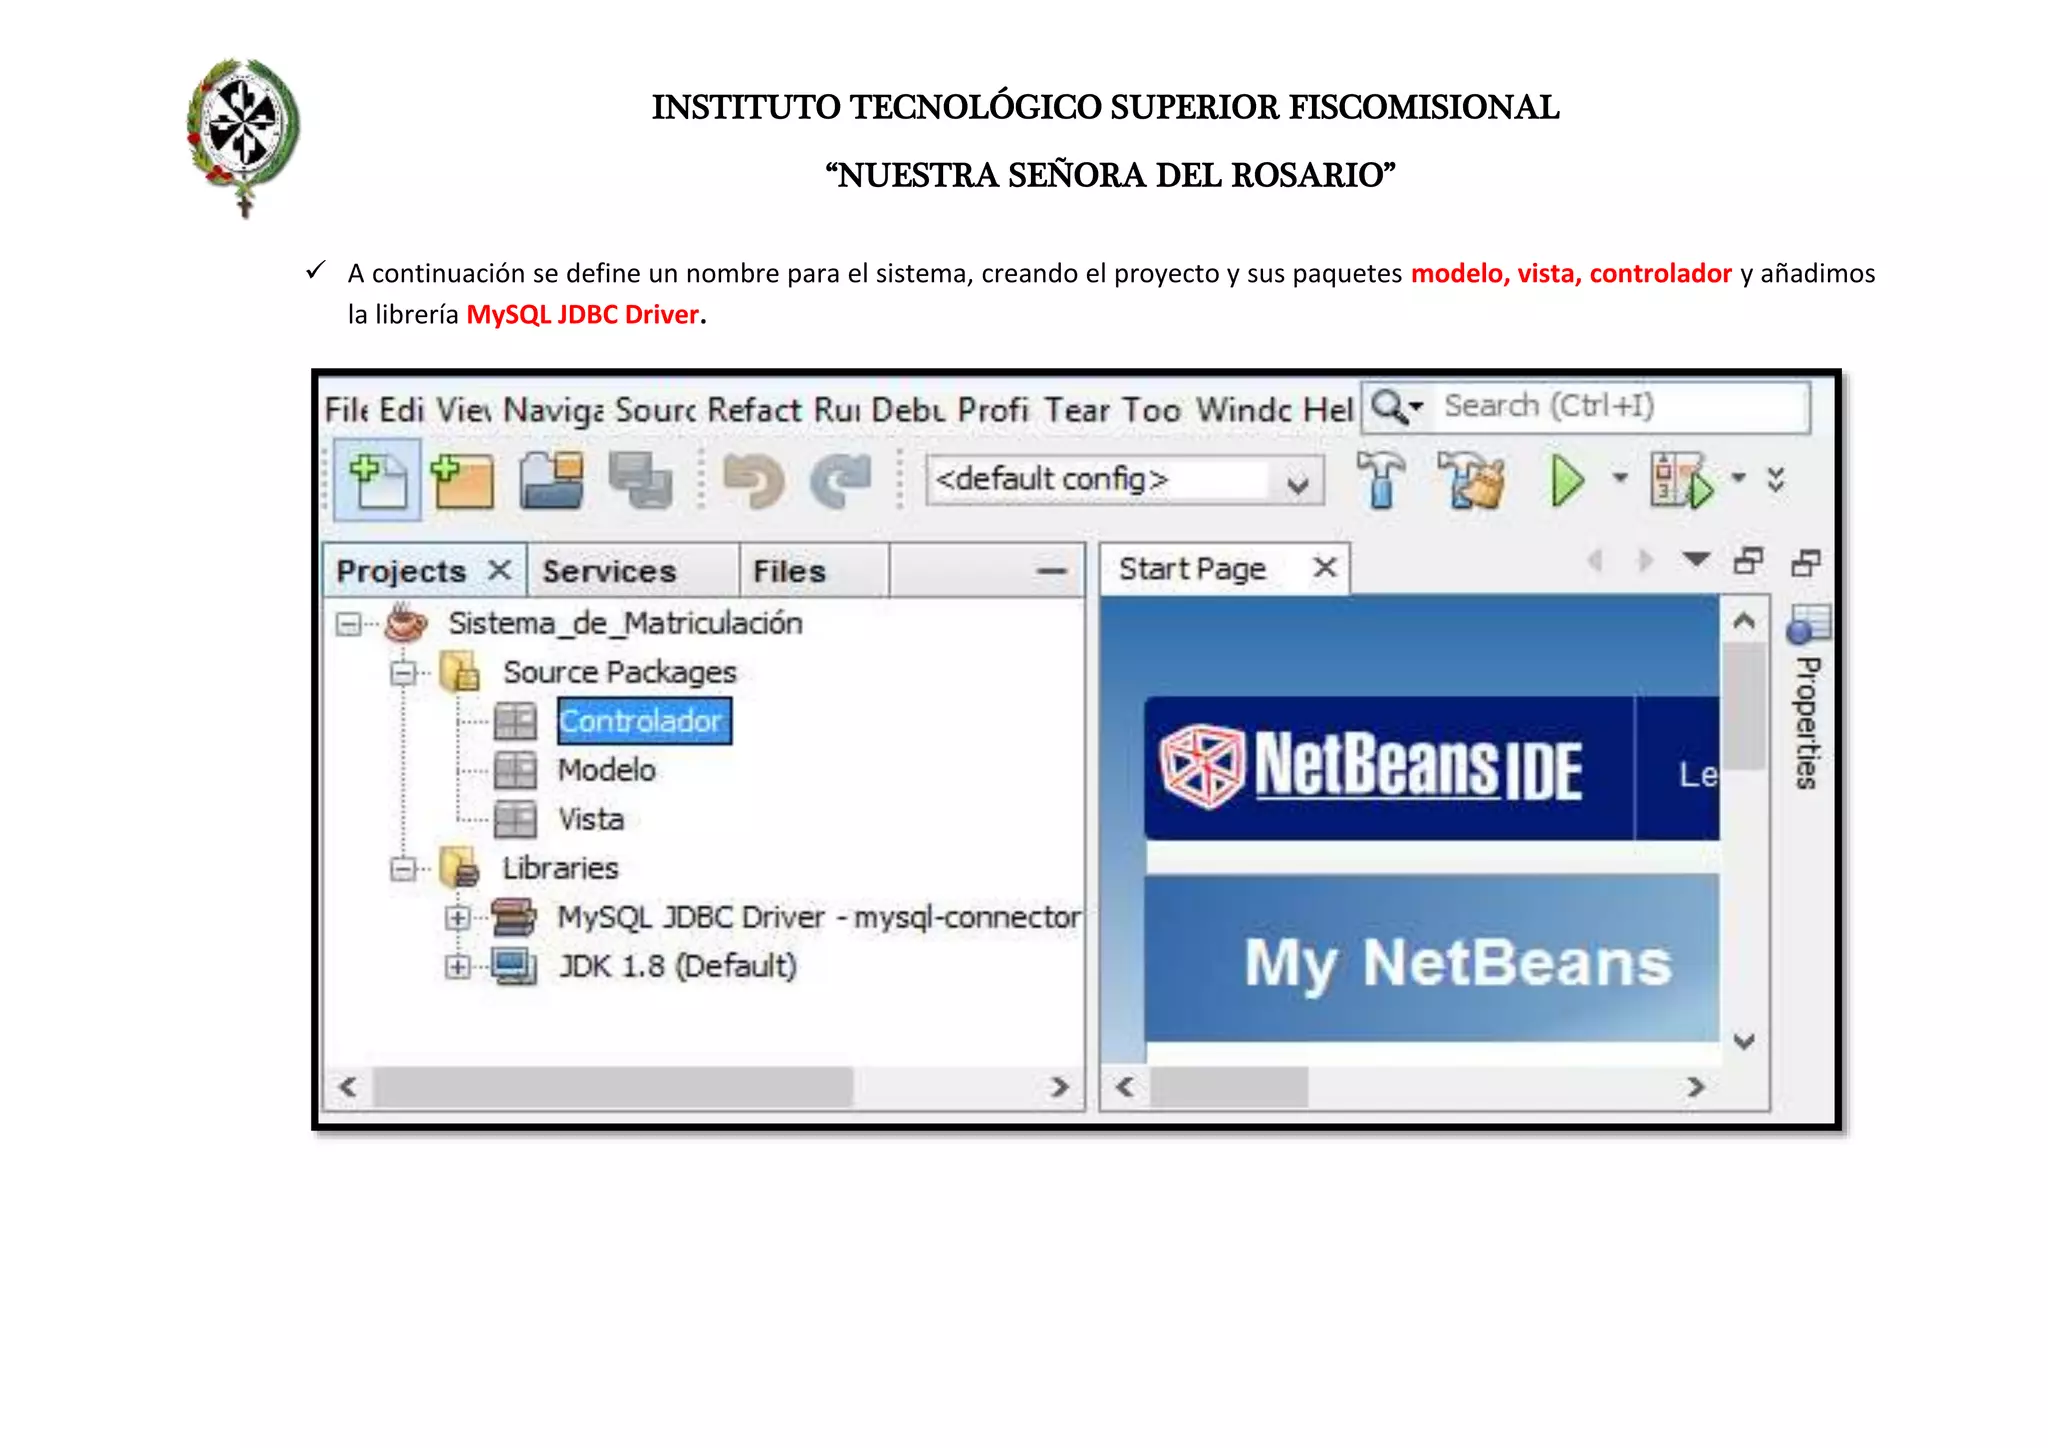Image resolution: width=2048 pixels, height=1448 pixels.
Task: Click the NetBeans IDE logo link
Action: 1372,767
